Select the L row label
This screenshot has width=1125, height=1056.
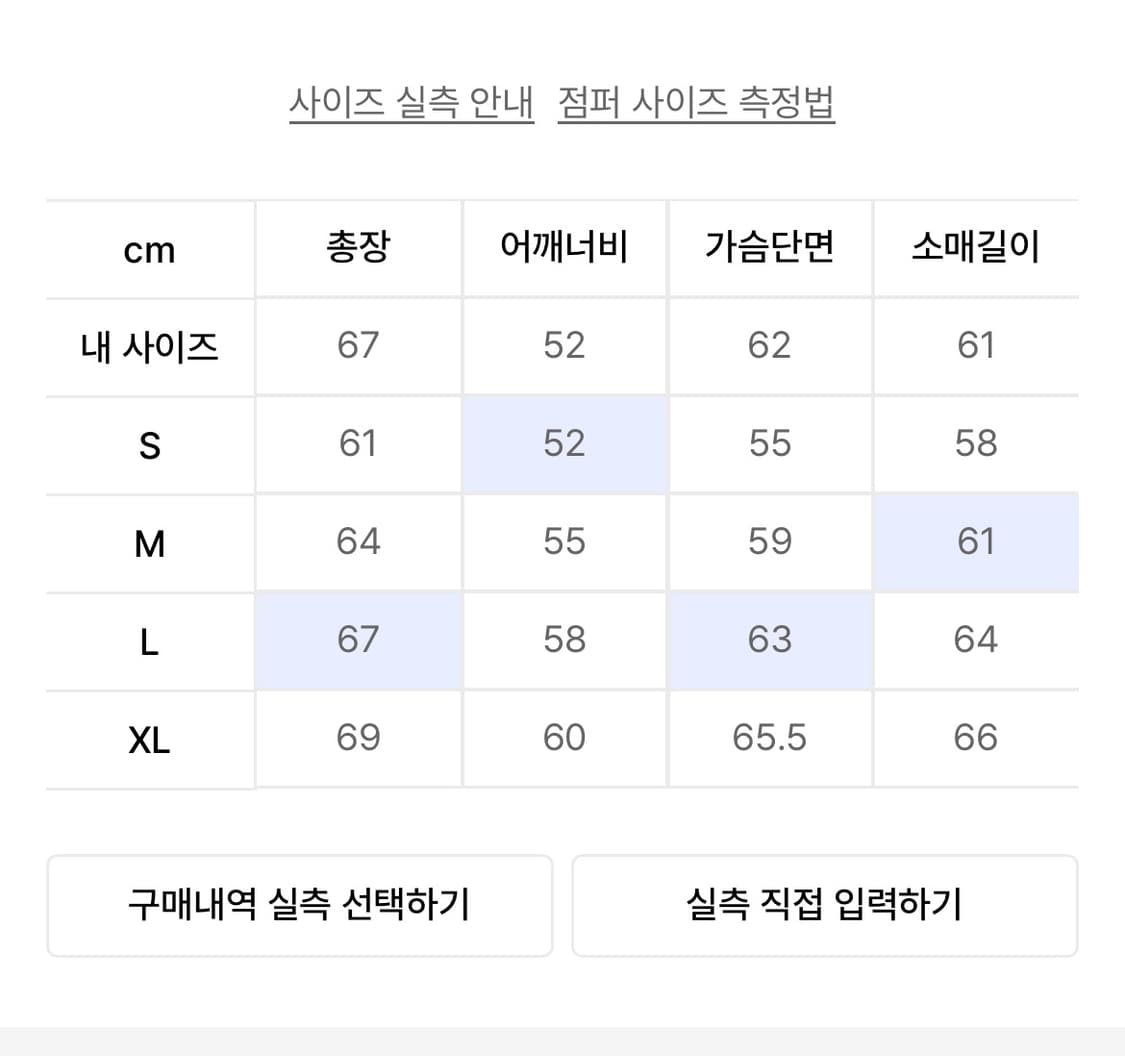(x=148, y=640)
